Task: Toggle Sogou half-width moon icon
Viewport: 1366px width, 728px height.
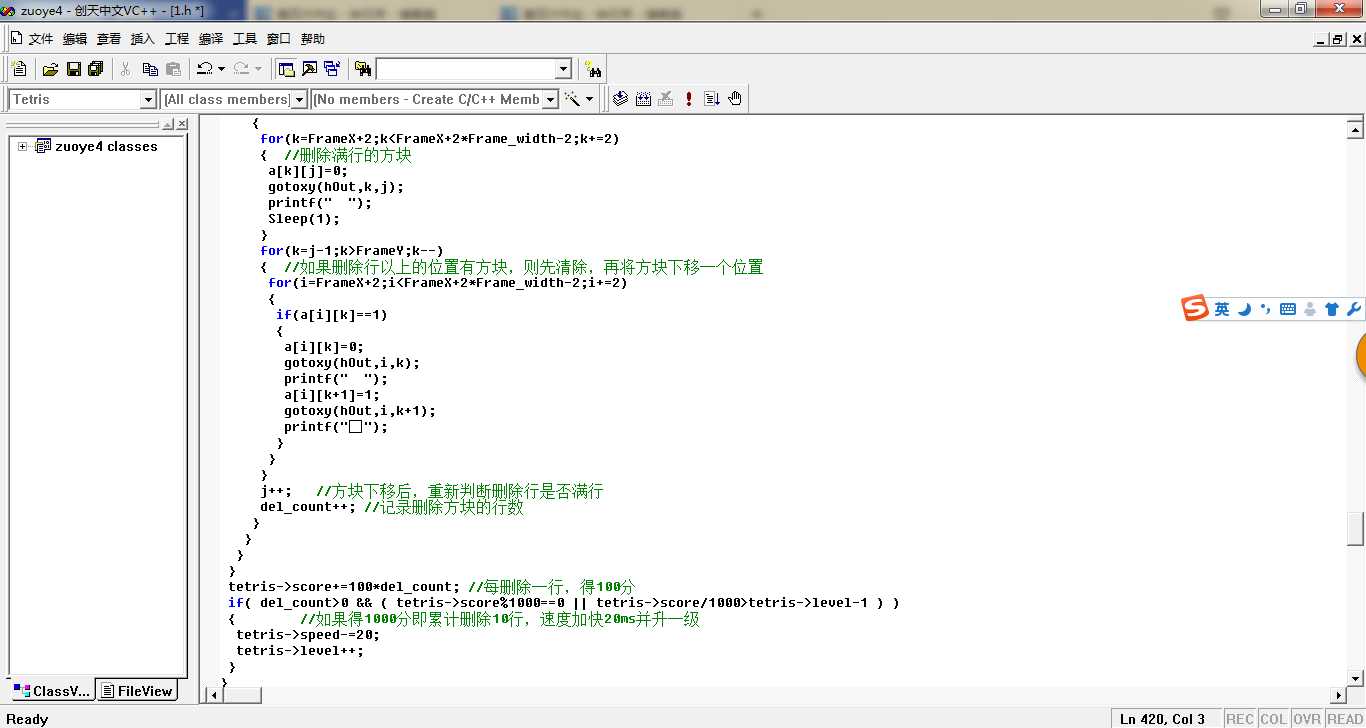Action: coord(1245,310)
